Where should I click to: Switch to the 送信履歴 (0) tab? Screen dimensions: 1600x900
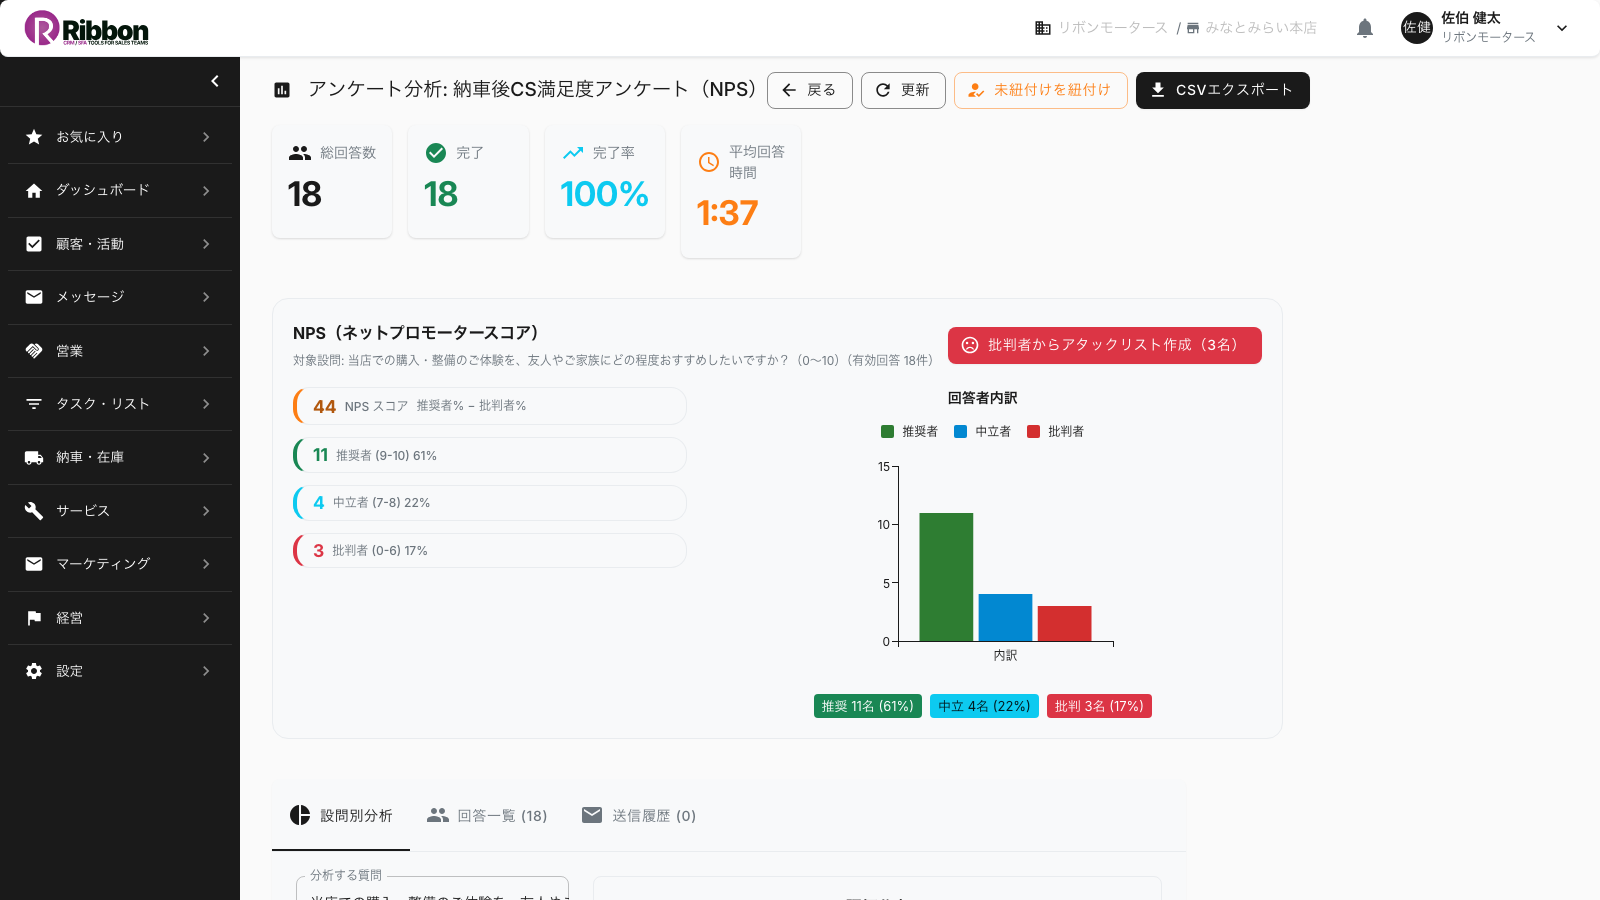pyautogui.click(x=639, y=816)
